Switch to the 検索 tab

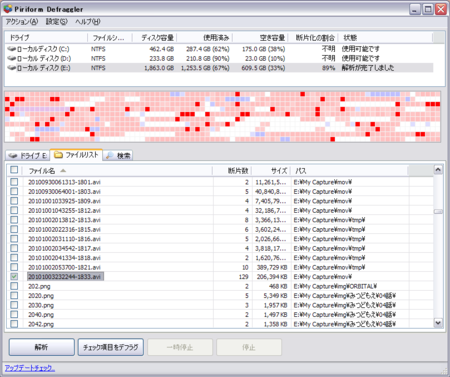tap(118, 156)
